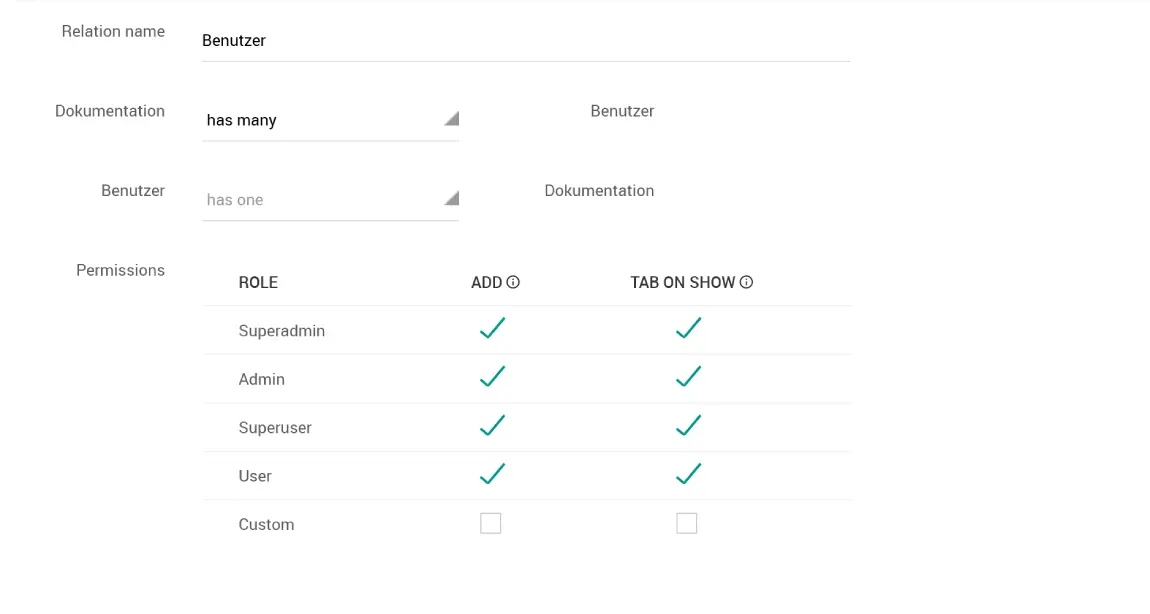The image size is (1150, 614).
Task: Disable Tab on Show for Superuser
Action: click(x=687, y=426)
